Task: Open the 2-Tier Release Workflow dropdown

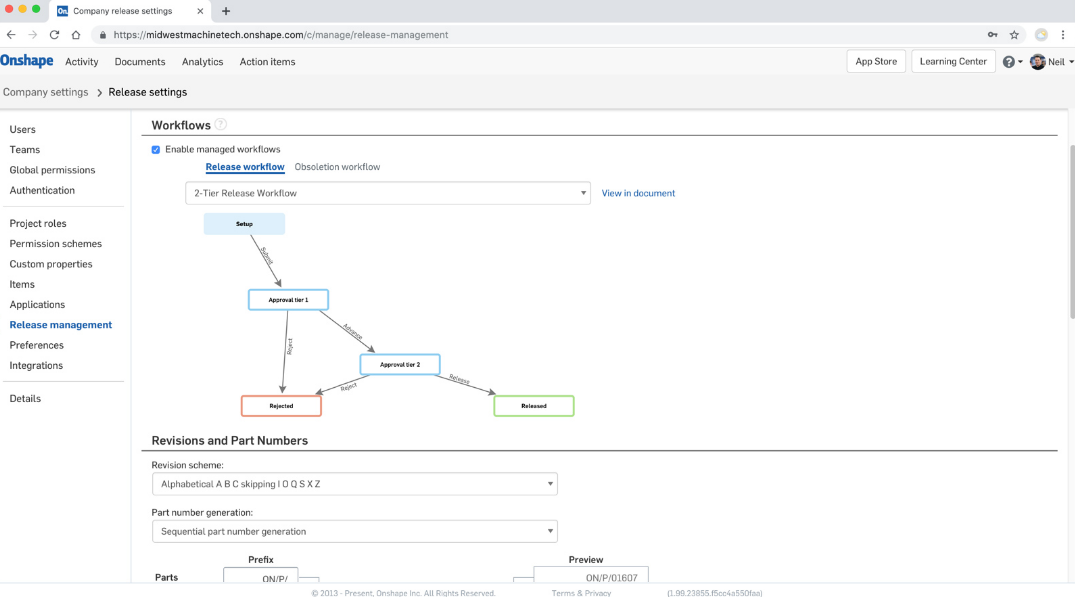Action: click(388, 193)
